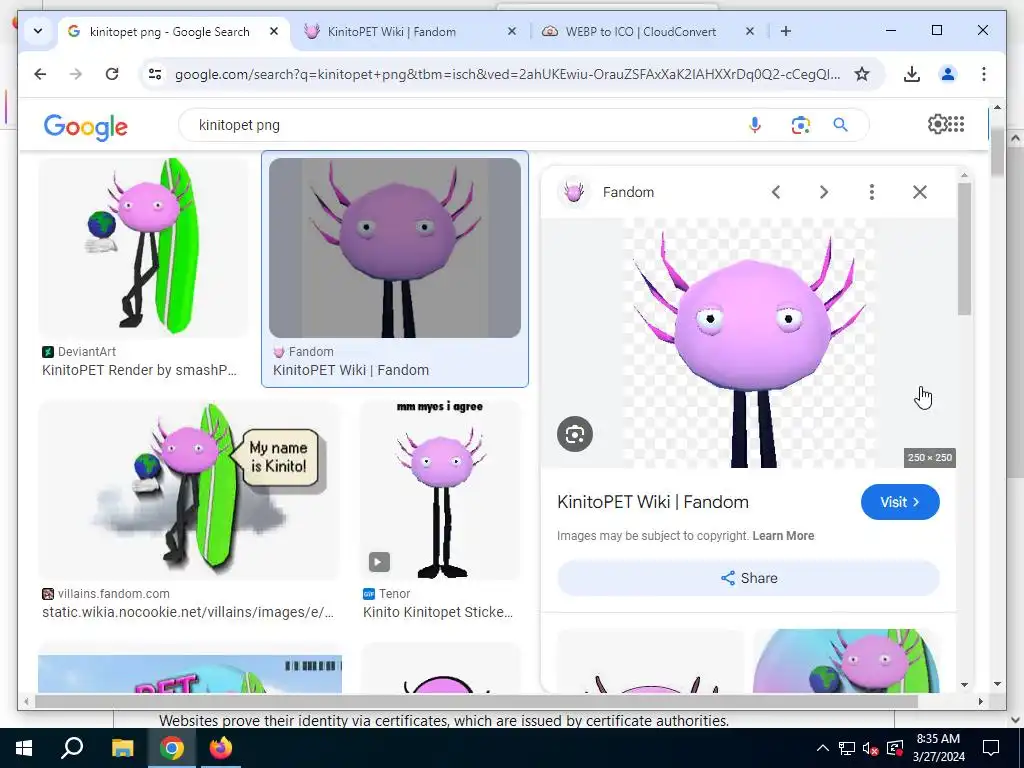Select the Fandom KinitoPET Wiki result thumbnail
1024x768 pixels.
pos(394,248)
